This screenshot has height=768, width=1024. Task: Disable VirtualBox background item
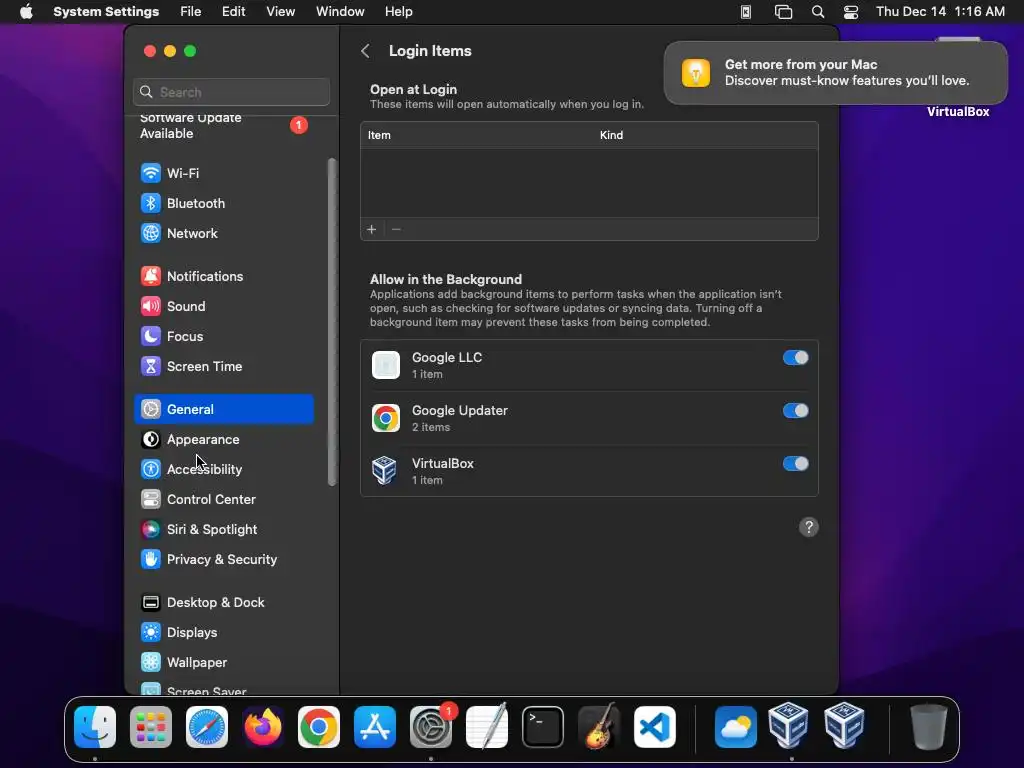(795, 464)
